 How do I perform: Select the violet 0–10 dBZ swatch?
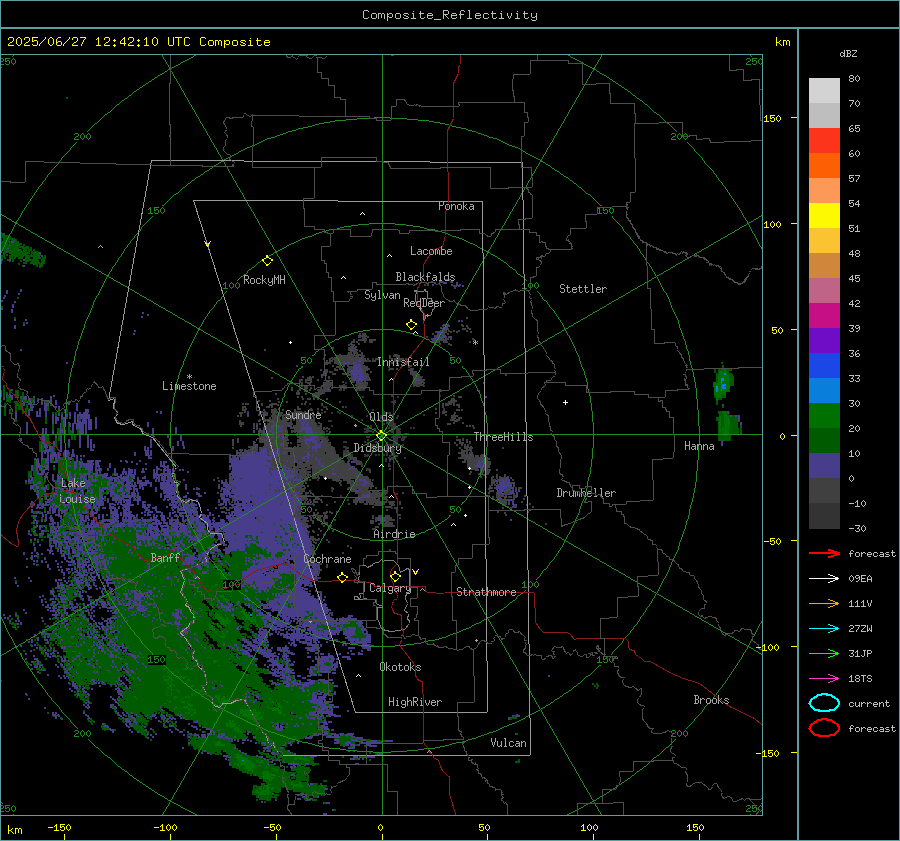824,465
